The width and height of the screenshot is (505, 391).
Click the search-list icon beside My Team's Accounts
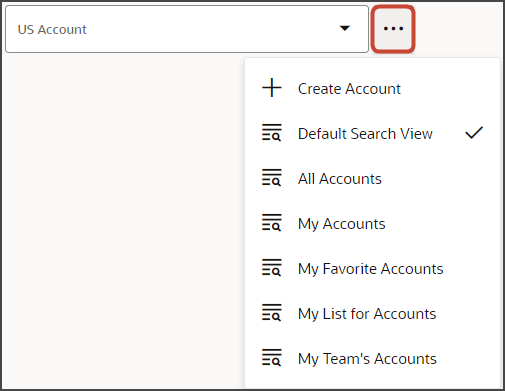point(272,358)
